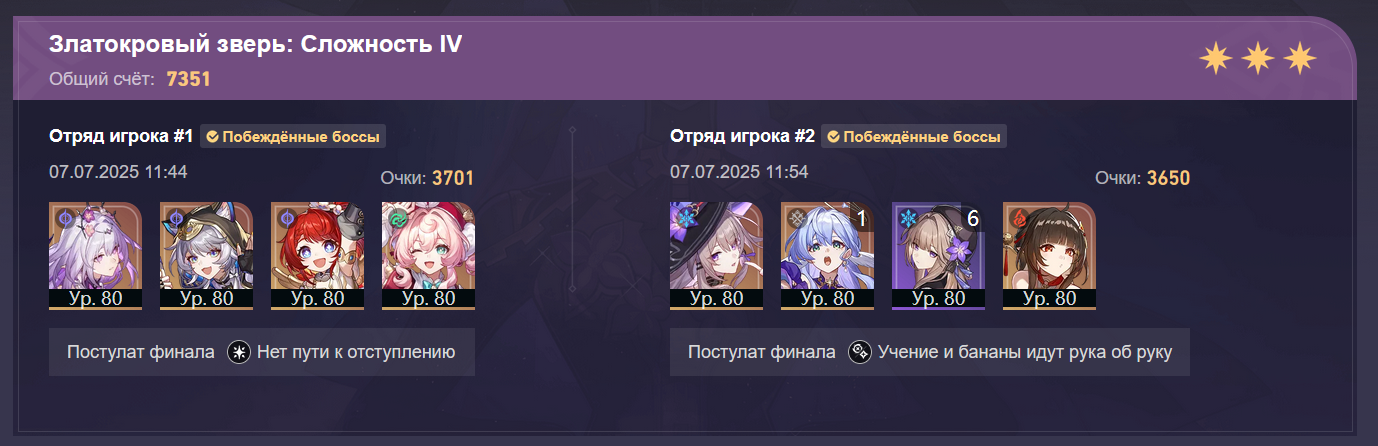Select the pink-haired character in team one
This screenshot has width=1378, height=446.
click(x=428, y=256)
